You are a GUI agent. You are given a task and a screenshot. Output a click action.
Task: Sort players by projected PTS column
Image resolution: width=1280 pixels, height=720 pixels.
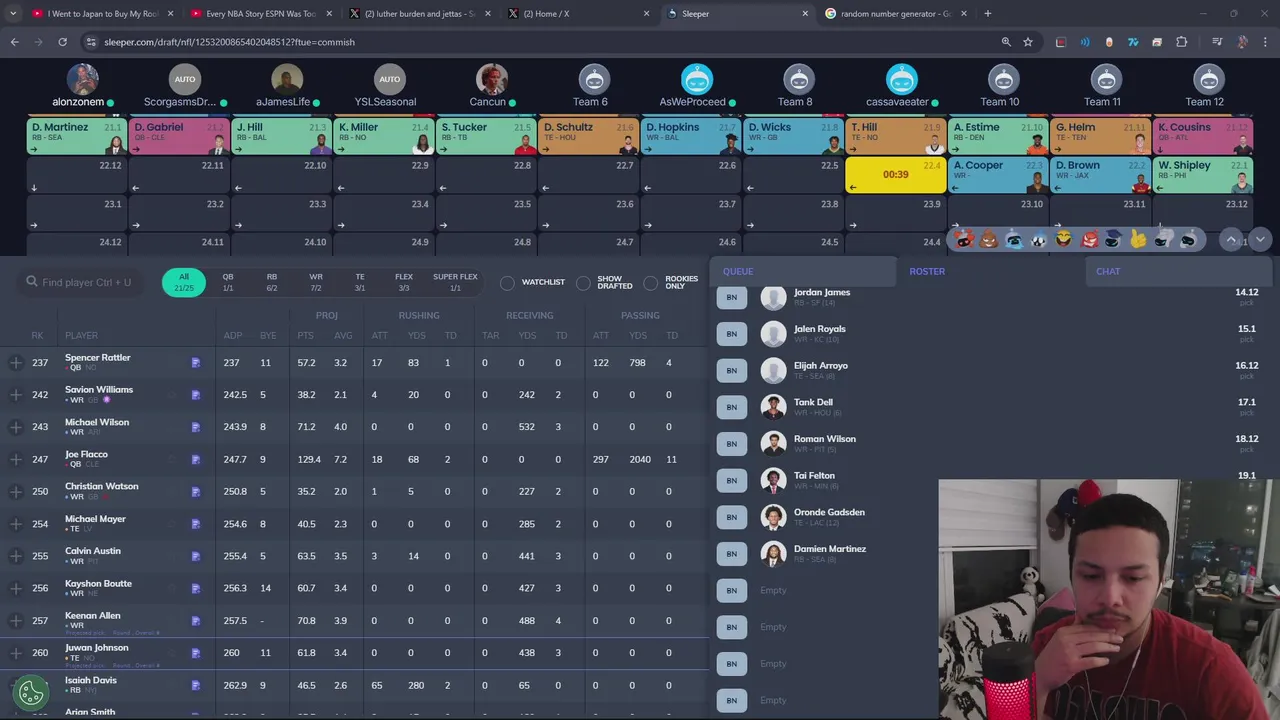[305, 336]
